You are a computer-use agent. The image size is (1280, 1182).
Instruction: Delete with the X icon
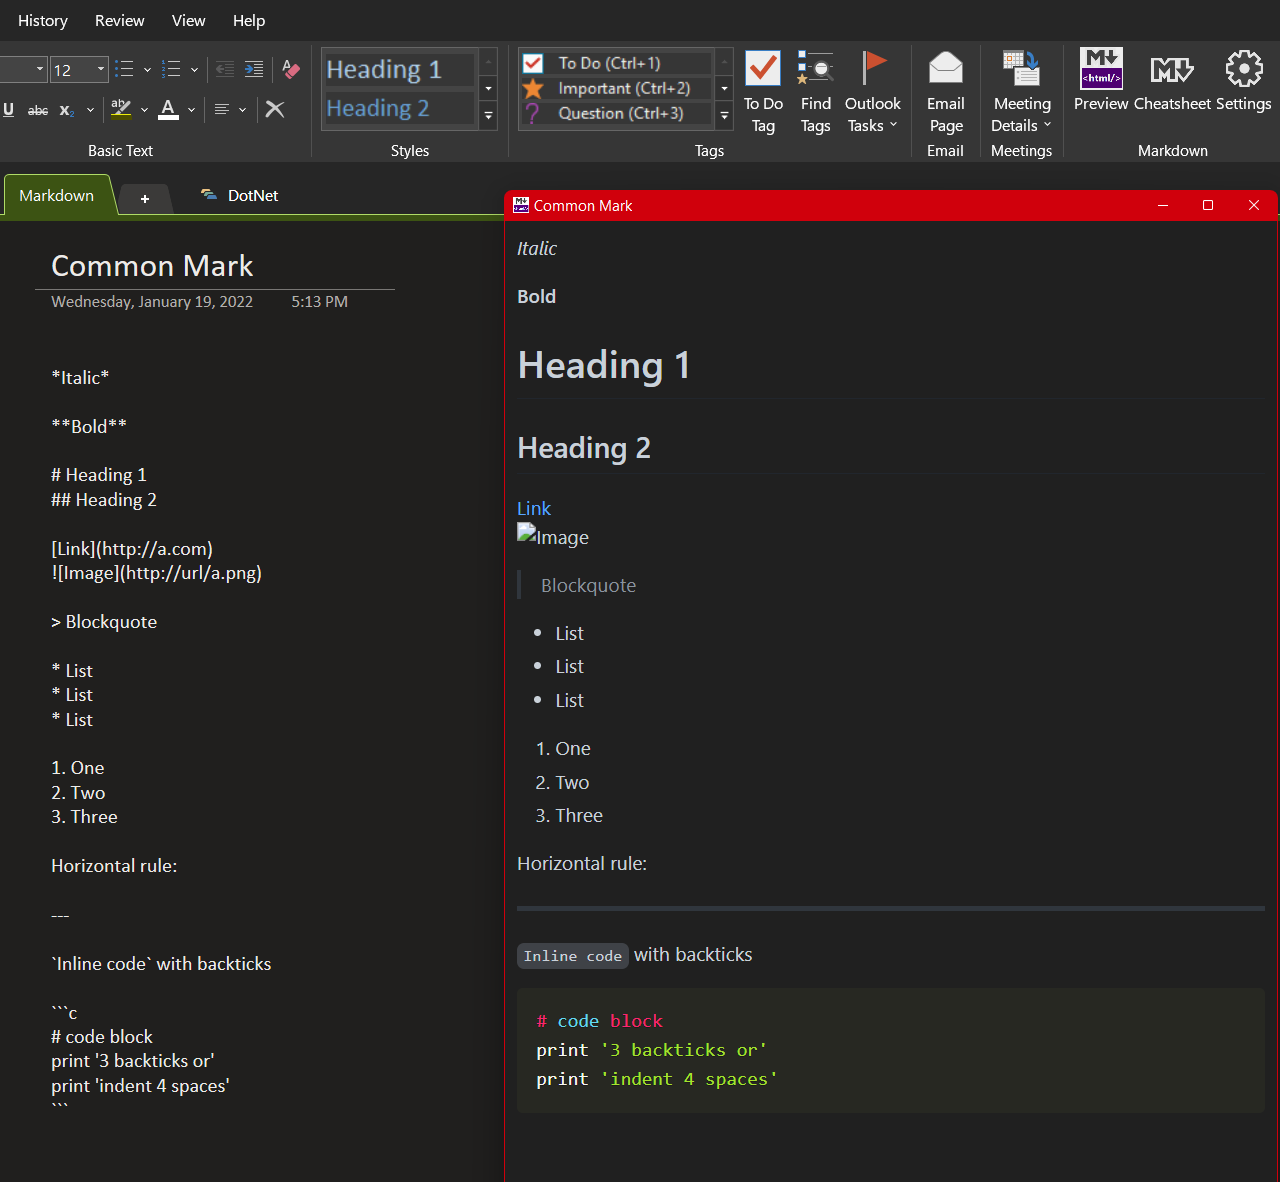[275, 110]
